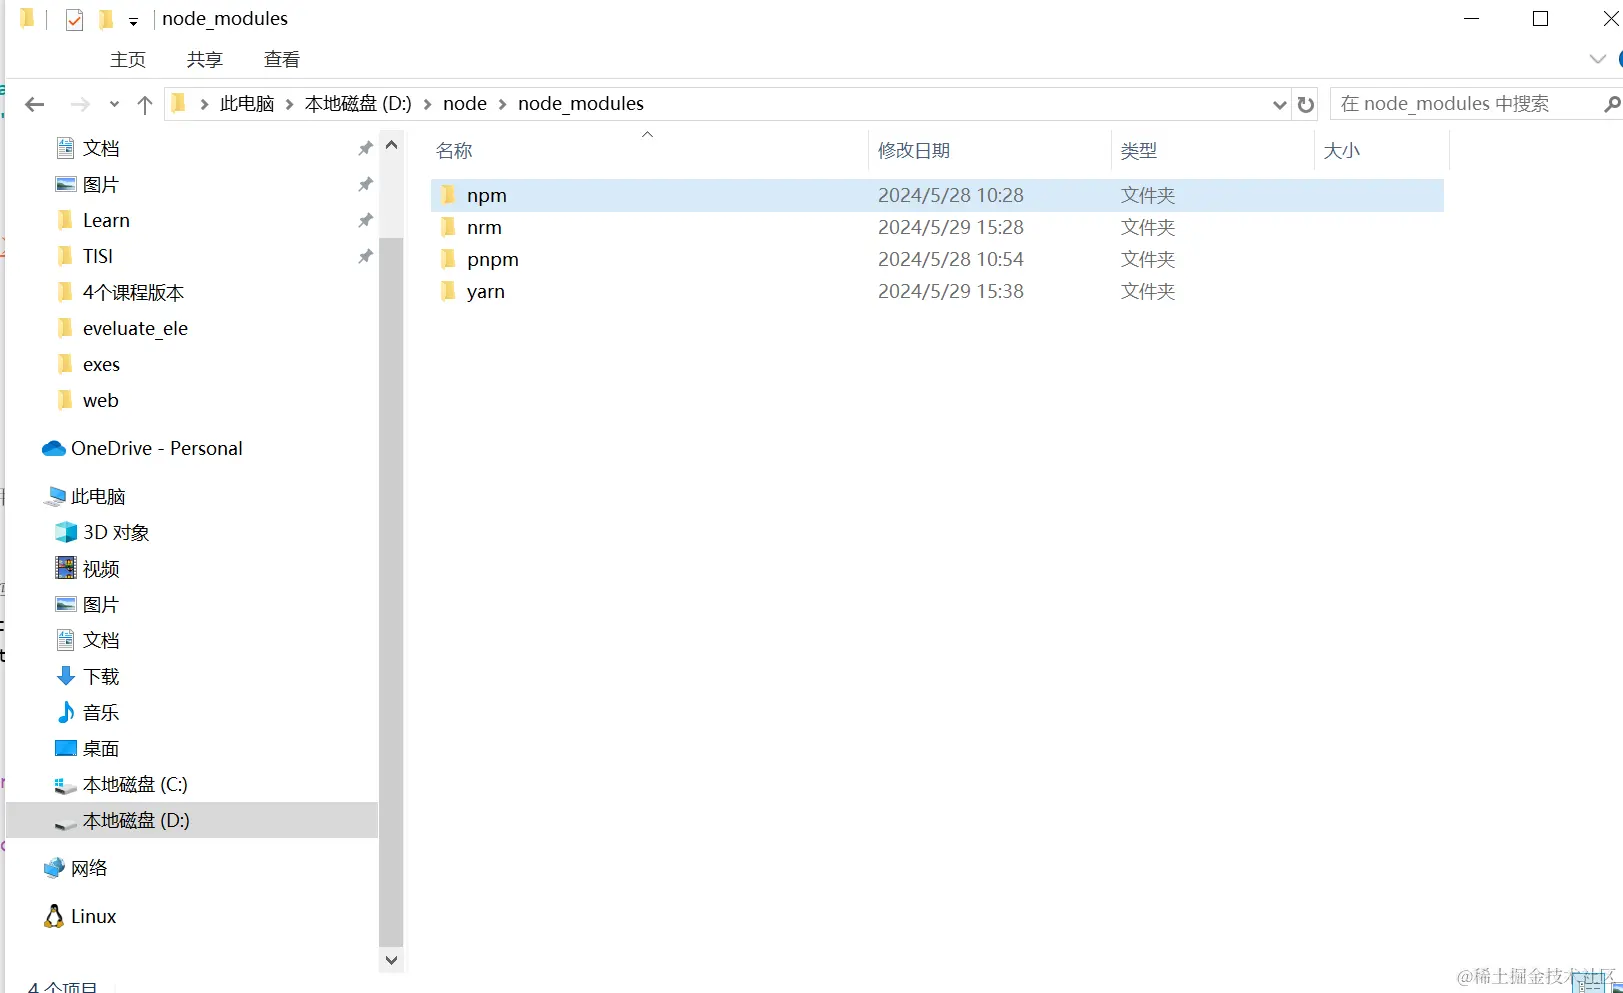1623x993 pixels.
Task: Expand breadcrumb chevron after 本地磁盘 (D:)
Action: (x=427, y=104)
